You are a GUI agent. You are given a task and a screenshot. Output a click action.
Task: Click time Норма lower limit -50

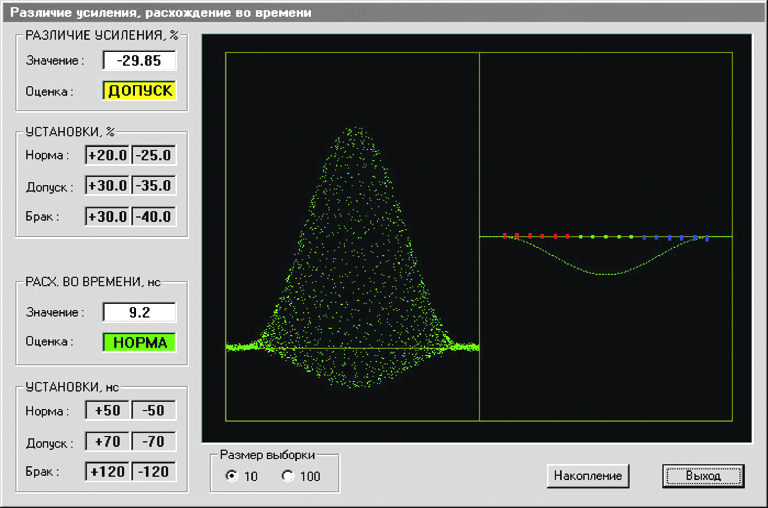(x=153, y=411)
